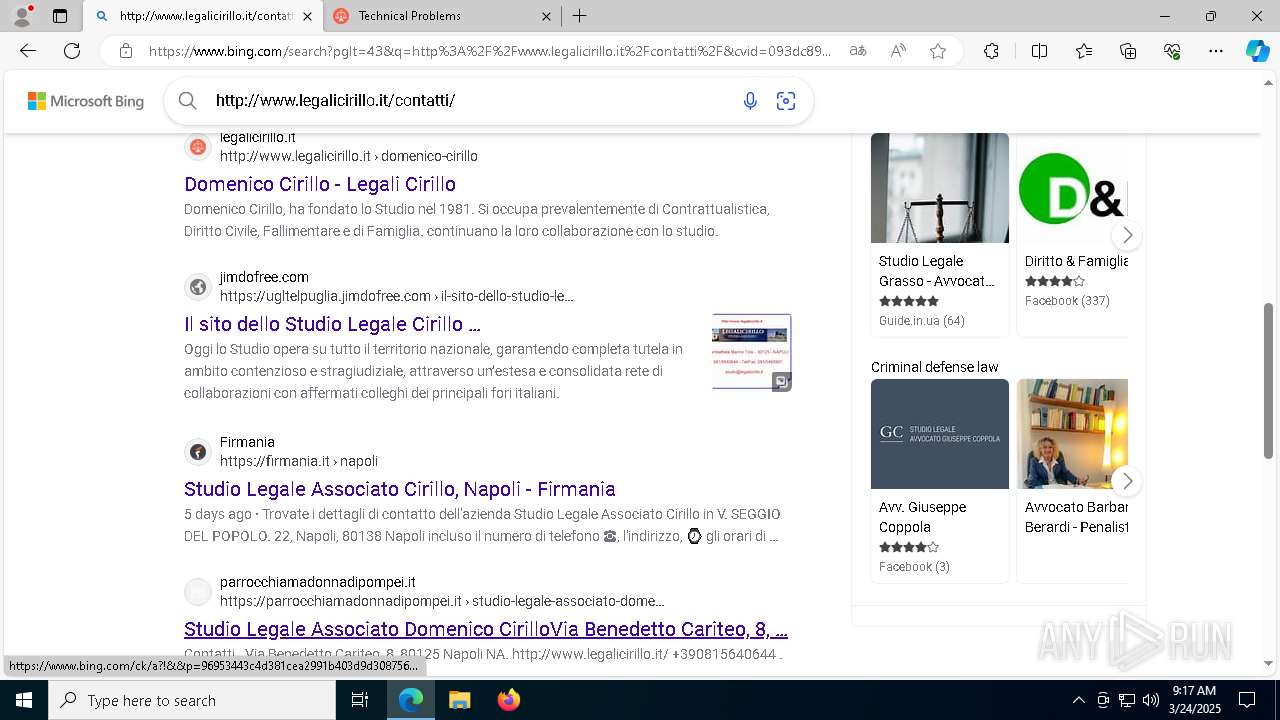Viewport: 1280px width, 720px height.
Task: Close the legalicirillo.it contatti tab
Action: click(x=307, y=16)
